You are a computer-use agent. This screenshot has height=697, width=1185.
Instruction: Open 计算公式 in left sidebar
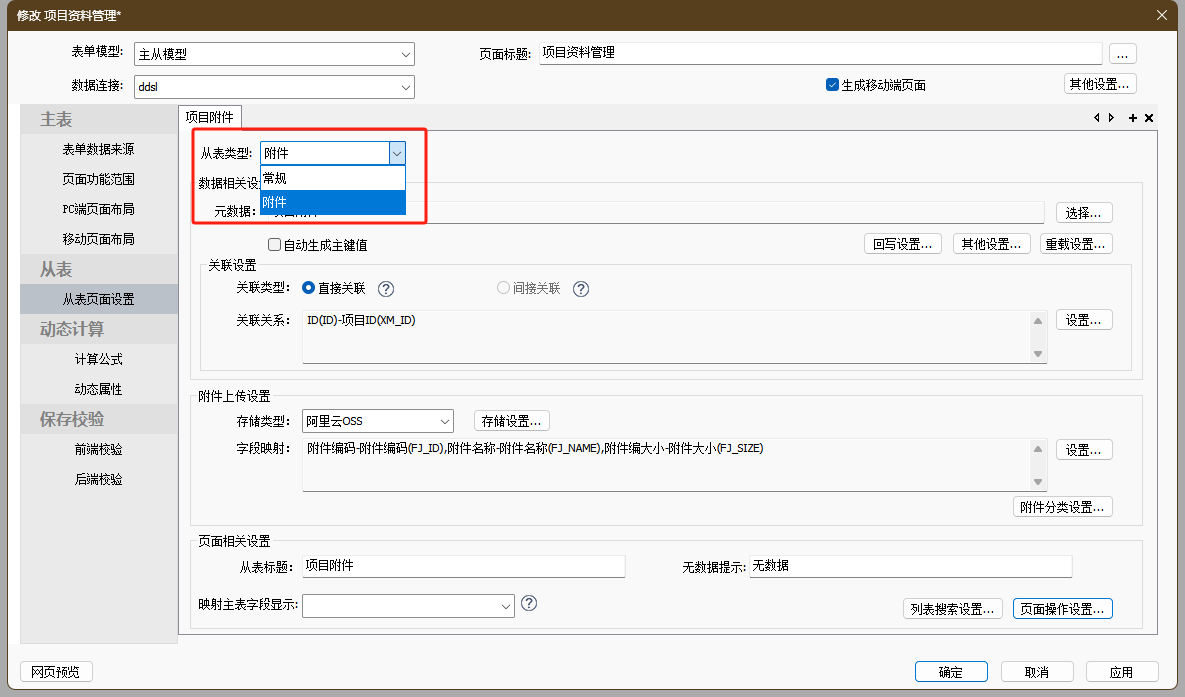[x=98, y=359]
